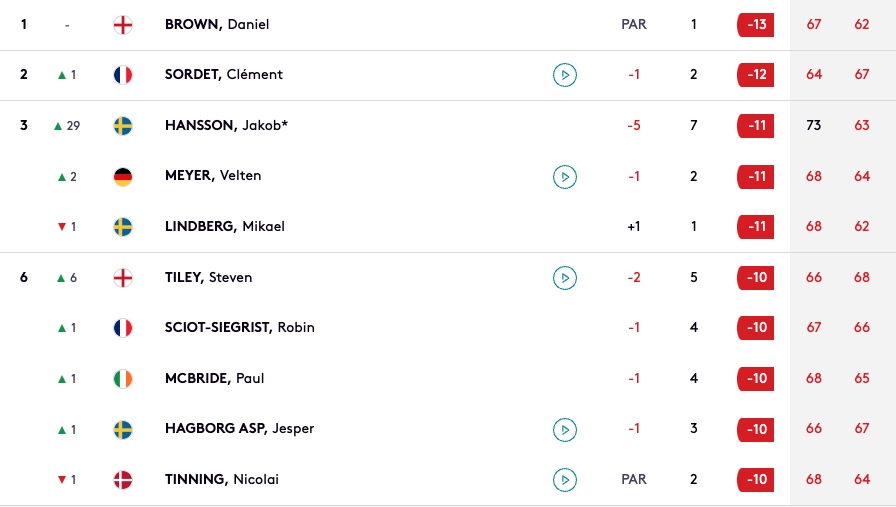This screenshot has height=507, width=896.
Task: Click the Denmark flag beside Tinning
Action: [123, 480]
